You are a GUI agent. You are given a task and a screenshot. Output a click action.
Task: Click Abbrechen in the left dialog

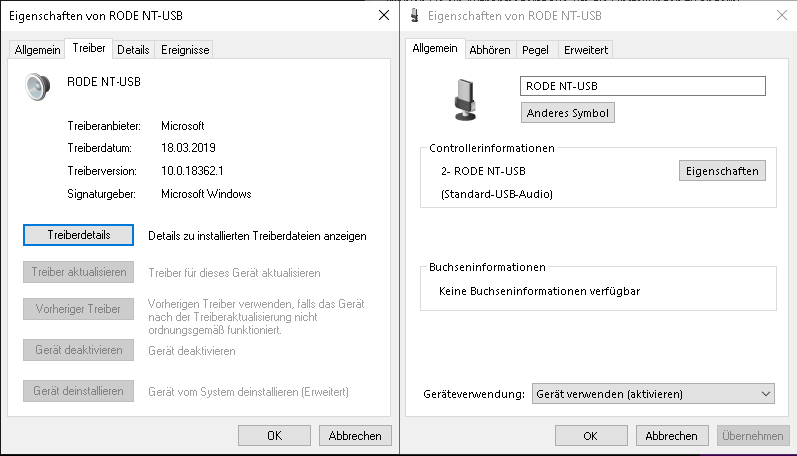(355, 436)
